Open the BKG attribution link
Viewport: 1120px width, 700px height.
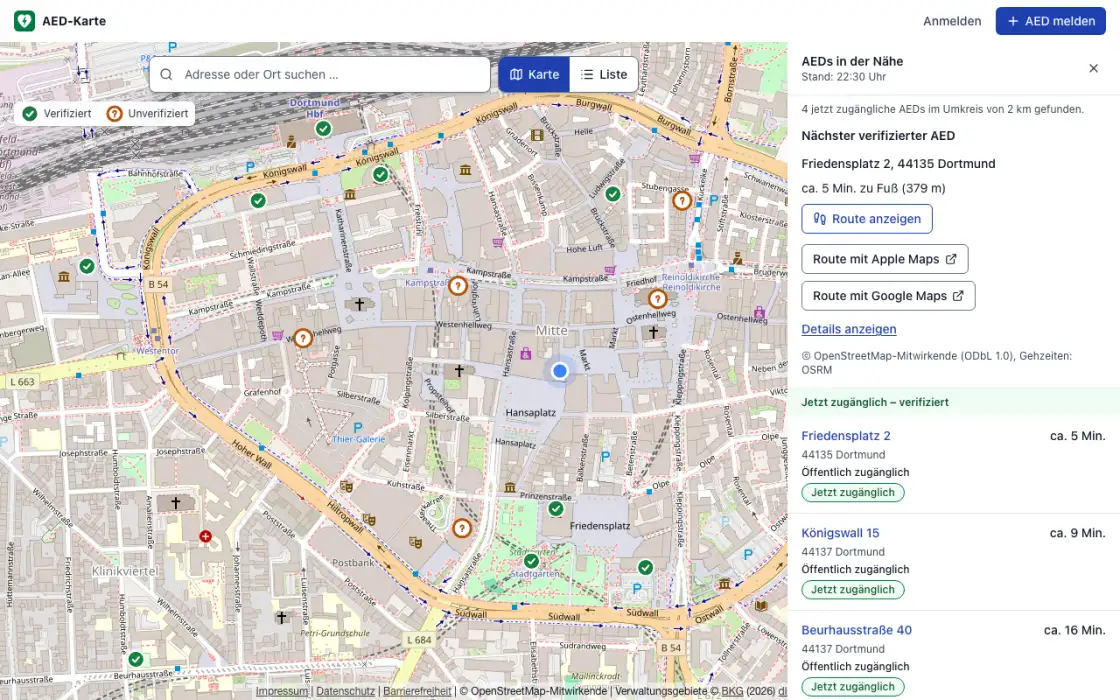[x=731, y=691]
